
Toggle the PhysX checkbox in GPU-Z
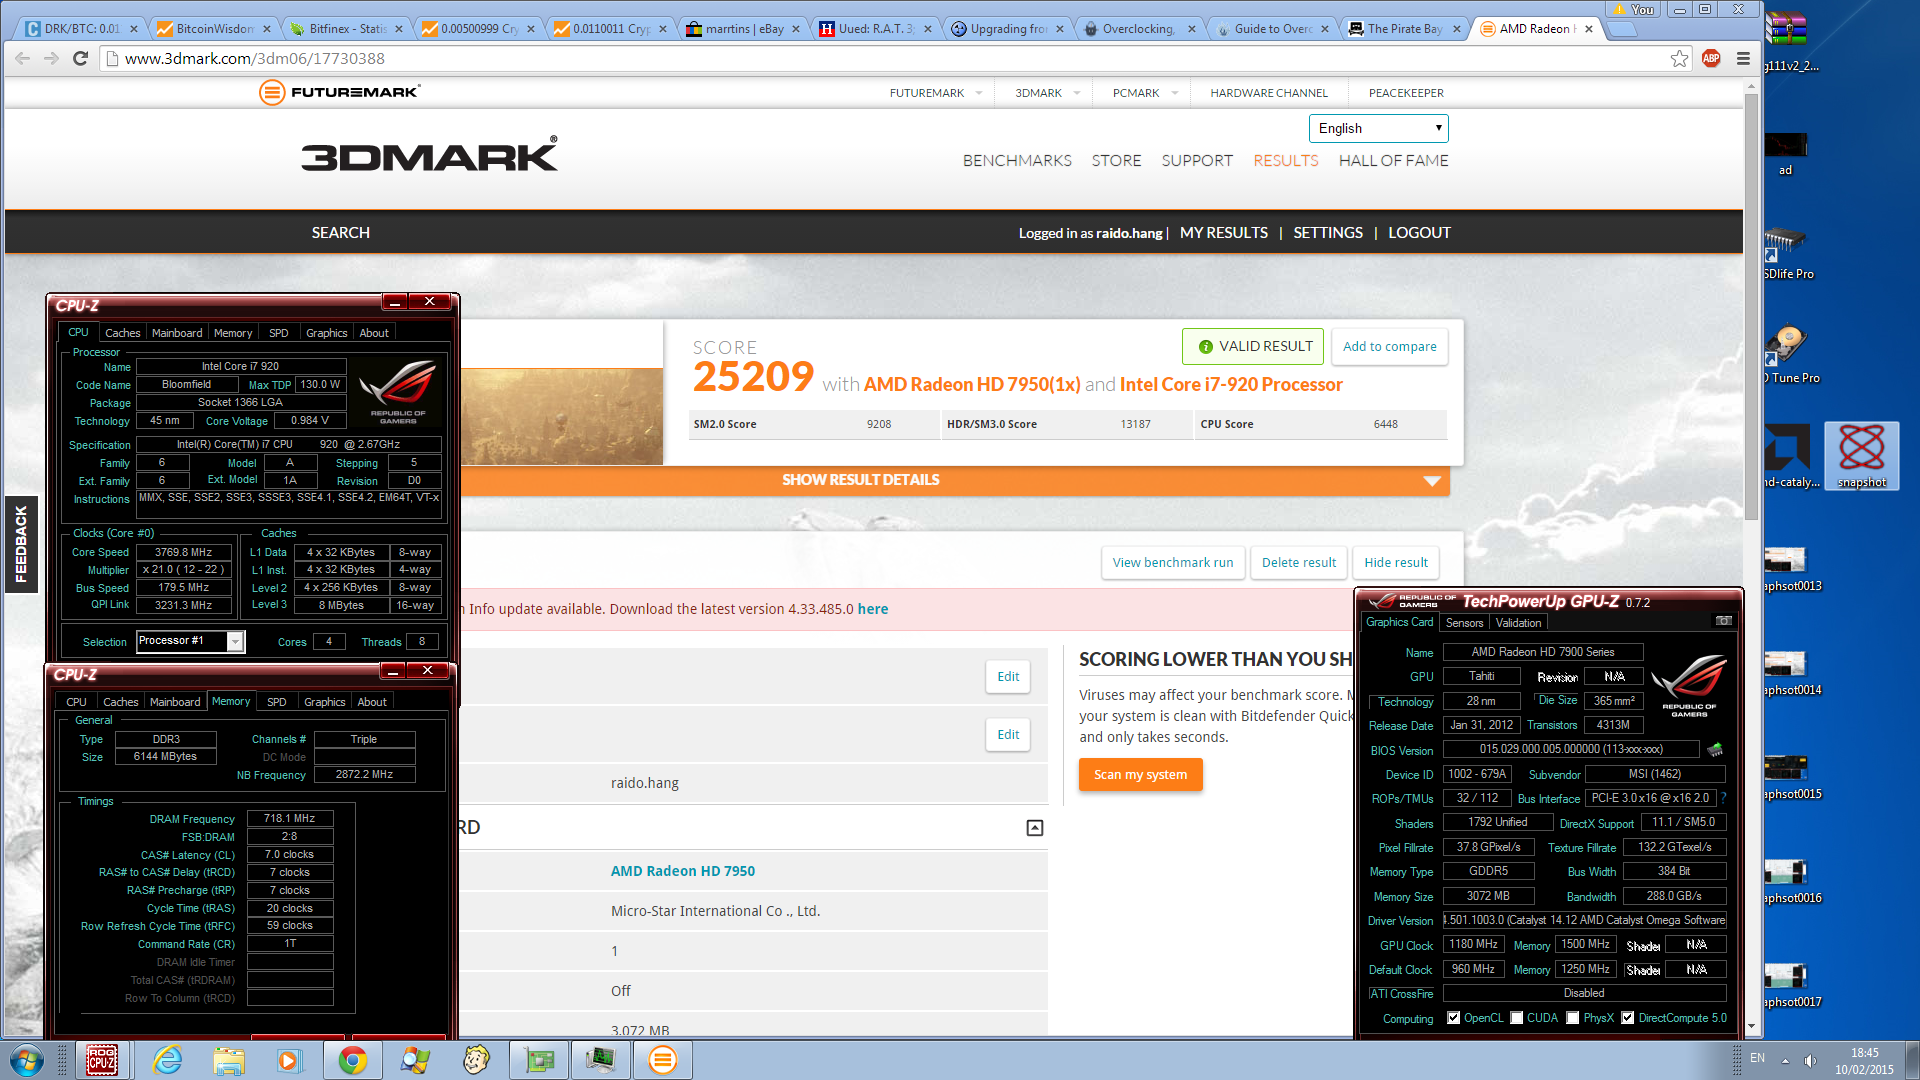(1572, 1018)
